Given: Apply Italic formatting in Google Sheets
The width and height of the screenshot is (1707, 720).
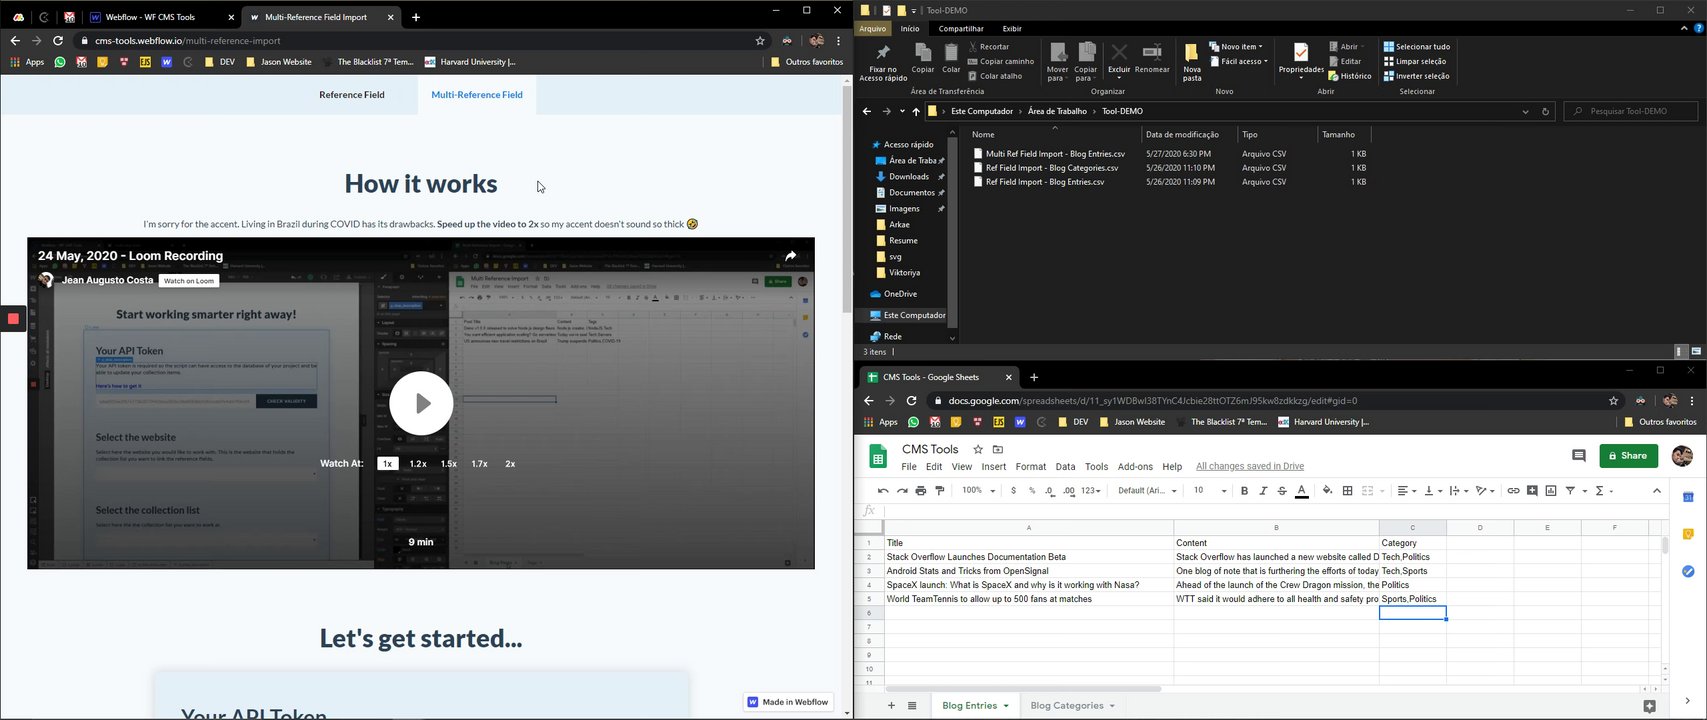Looking at the screenshot, I should [x=1263, y=491].
